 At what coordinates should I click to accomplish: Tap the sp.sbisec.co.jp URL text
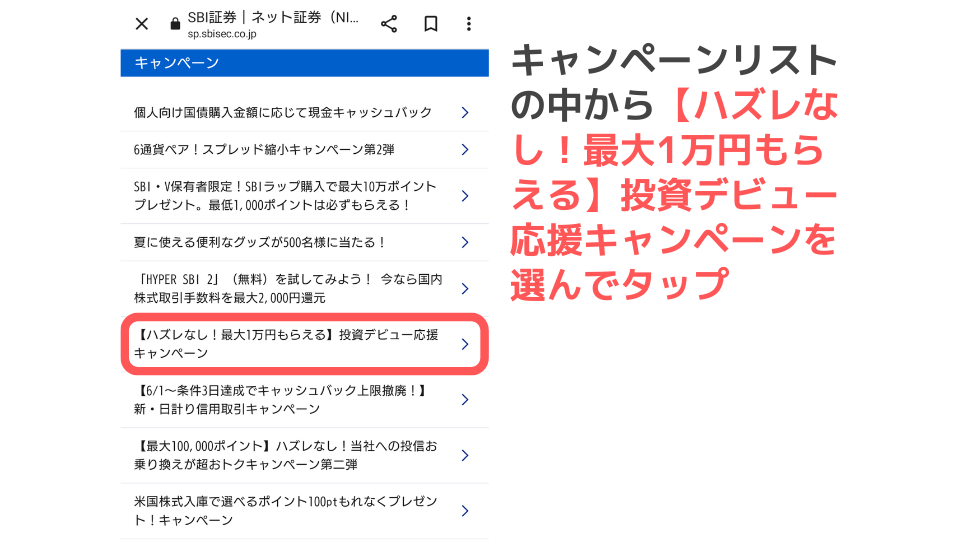[x=222, y=34]
